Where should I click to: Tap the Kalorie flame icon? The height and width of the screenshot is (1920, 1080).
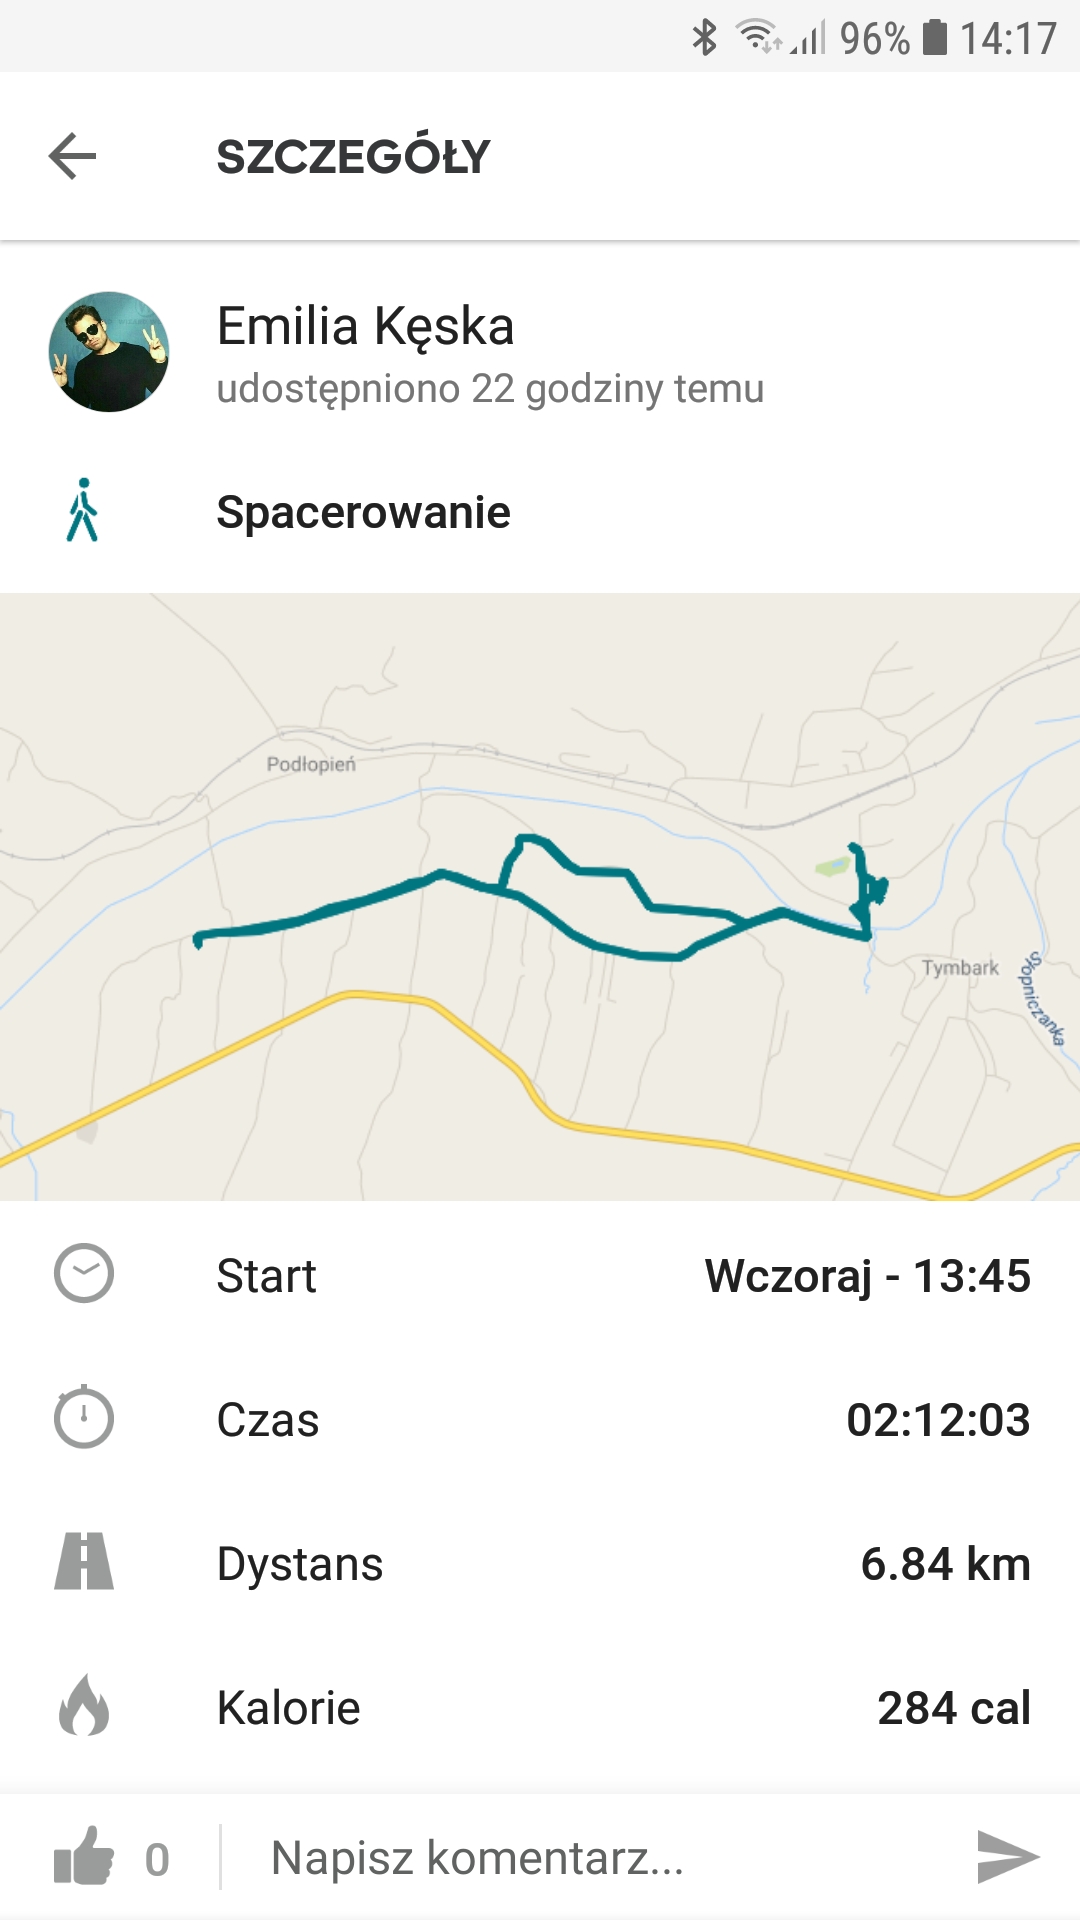point(84,1706)
